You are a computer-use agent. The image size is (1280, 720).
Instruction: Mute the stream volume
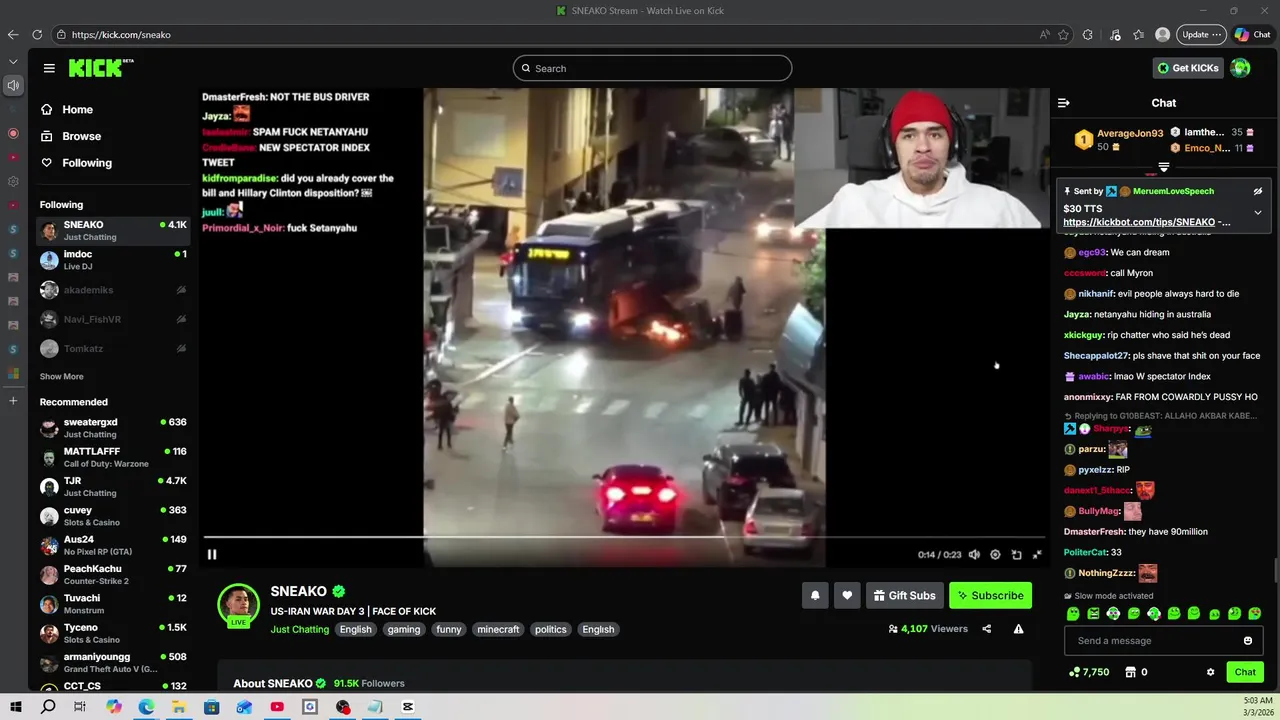tap(974, 554)
